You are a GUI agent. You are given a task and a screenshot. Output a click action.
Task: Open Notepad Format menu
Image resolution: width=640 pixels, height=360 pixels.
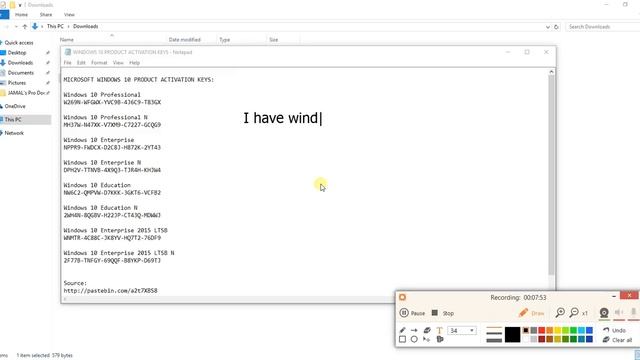point(99,63)
